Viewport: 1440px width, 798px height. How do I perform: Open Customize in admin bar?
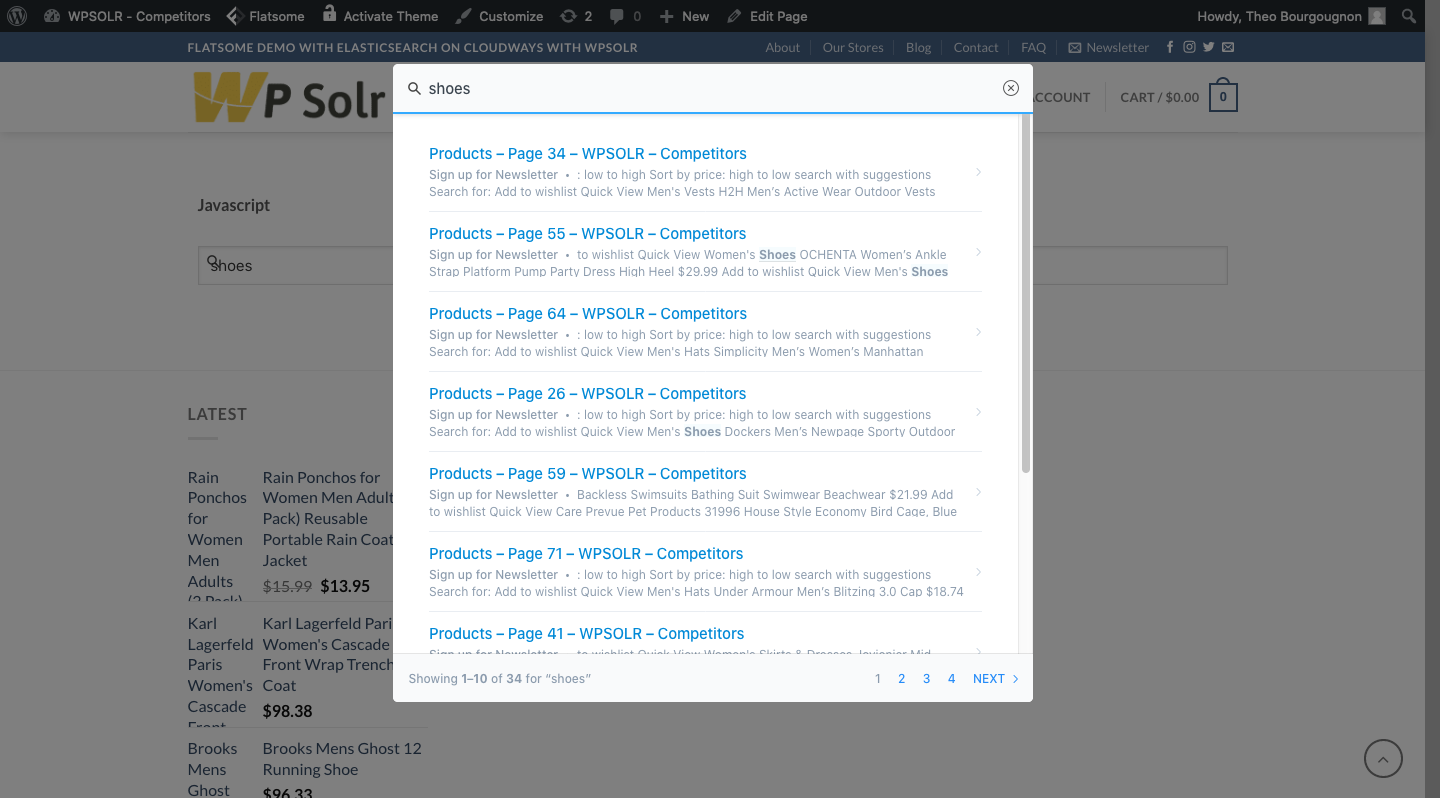click(x=499, y=16)
